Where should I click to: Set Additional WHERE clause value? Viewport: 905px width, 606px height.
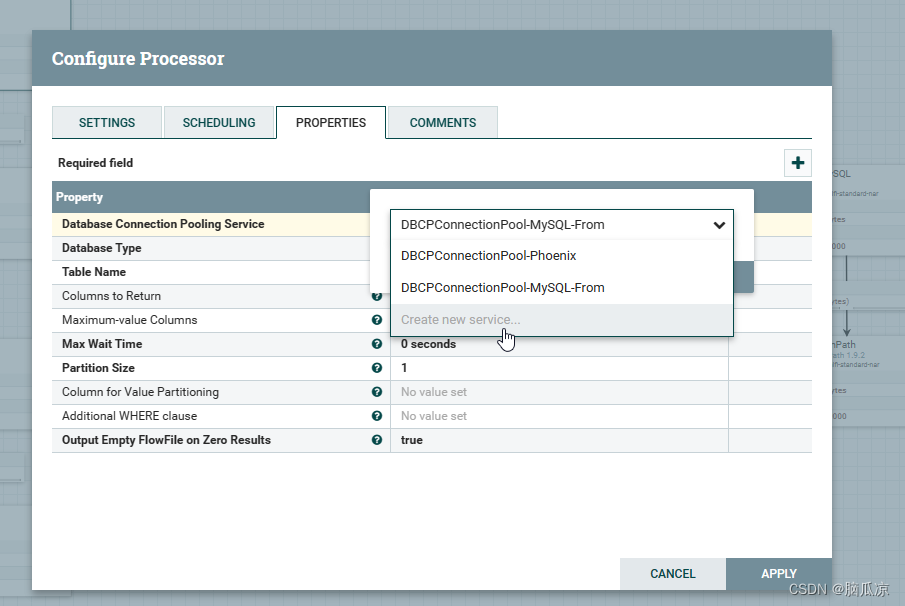[559, 416]
